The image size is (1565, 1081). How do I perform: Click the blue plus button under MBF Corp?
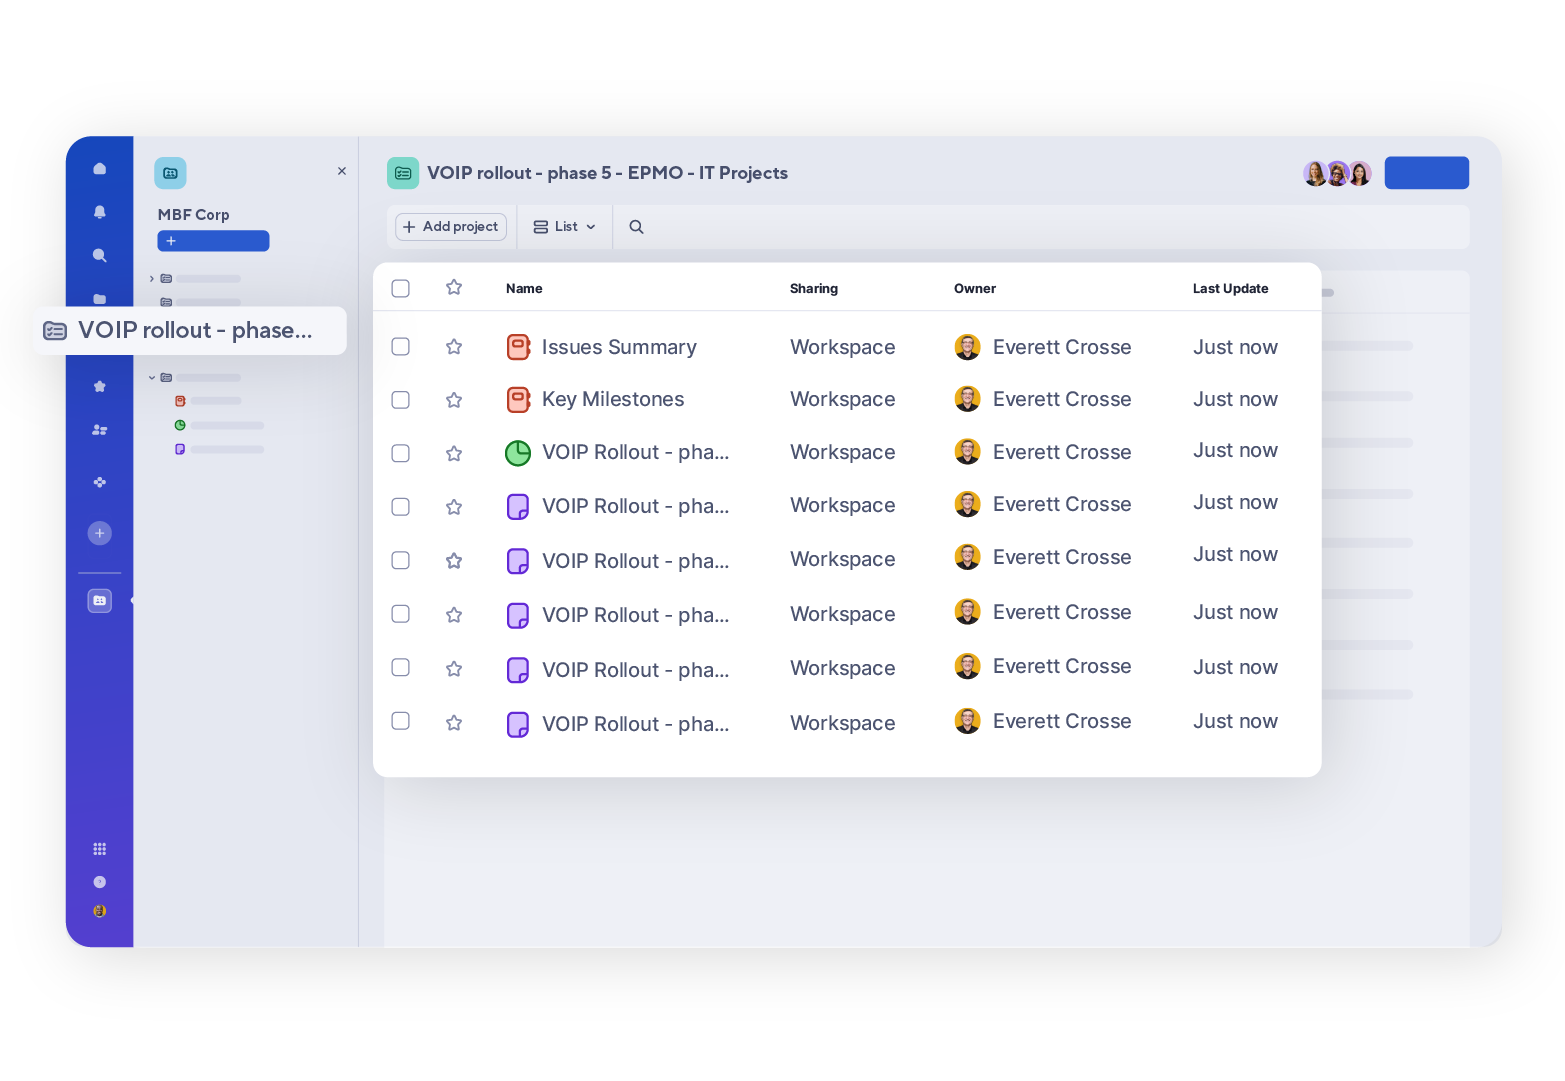tap(213, 240)
